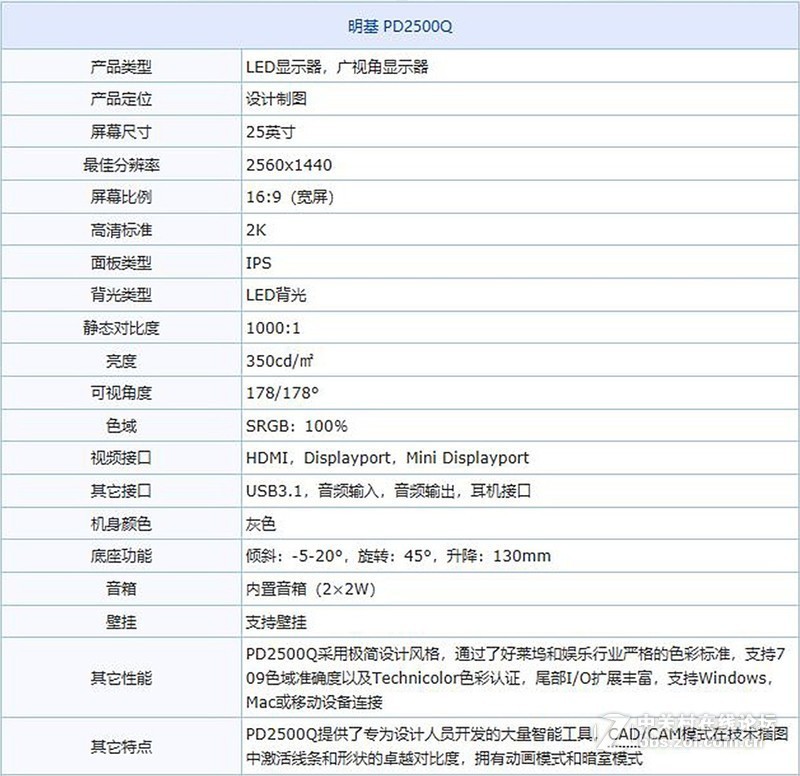Viewport: 800px width, 776px height.
Task: Select the IPS panel type value
Action: click(x=257, y=262)
